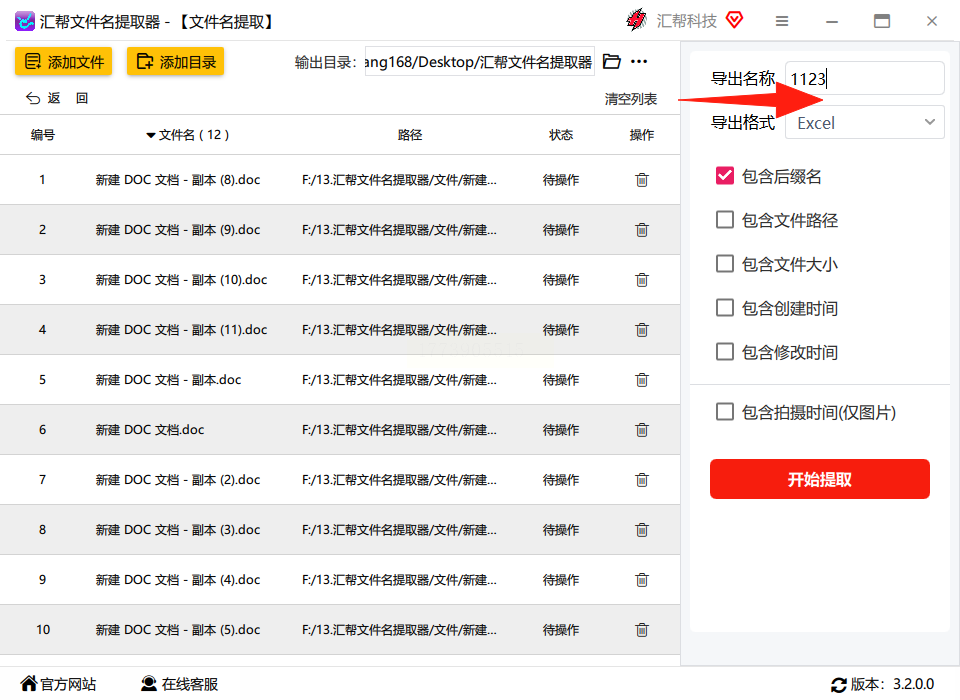Tick the 包含创建时间 checkbox
960x700 pixels.
coord(725,308)
